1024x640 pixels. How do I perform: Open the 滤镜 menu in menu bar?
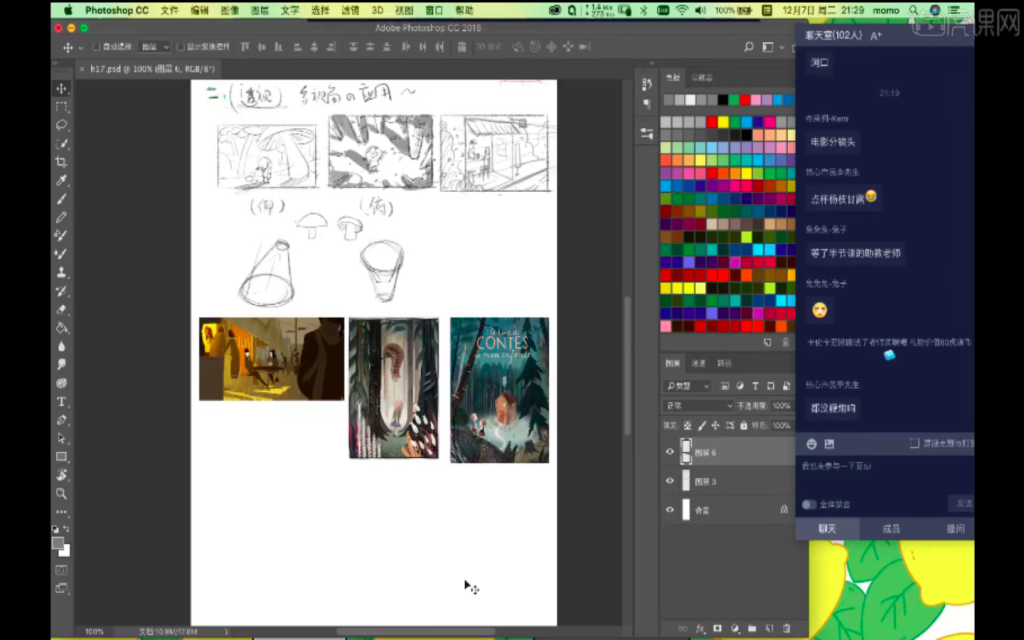(350, 10)
